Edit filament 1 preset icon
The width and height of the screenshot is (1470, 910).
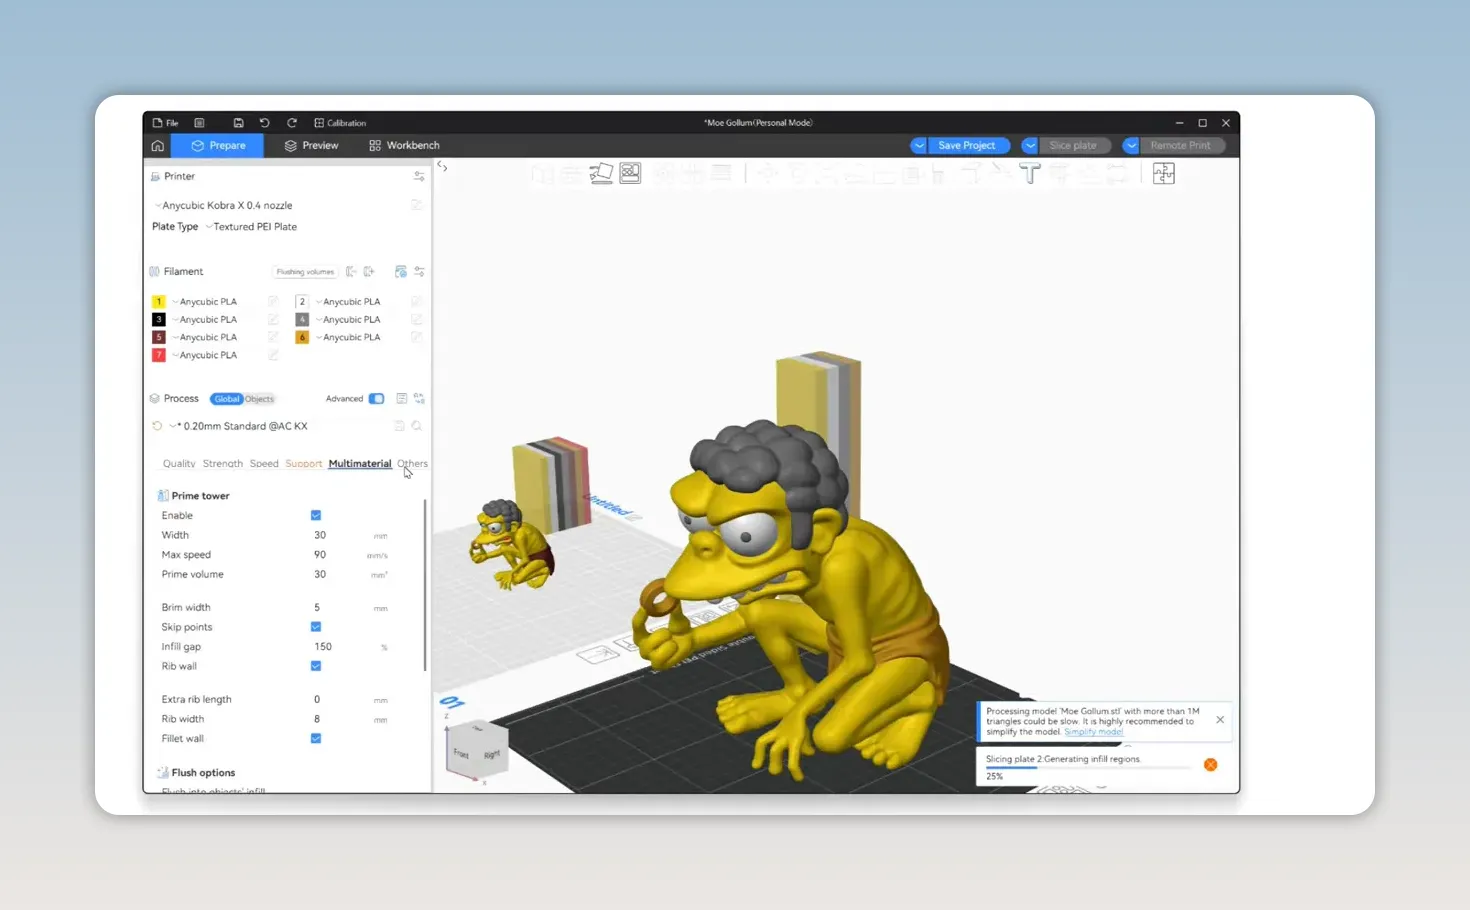(x=273, y=302)
